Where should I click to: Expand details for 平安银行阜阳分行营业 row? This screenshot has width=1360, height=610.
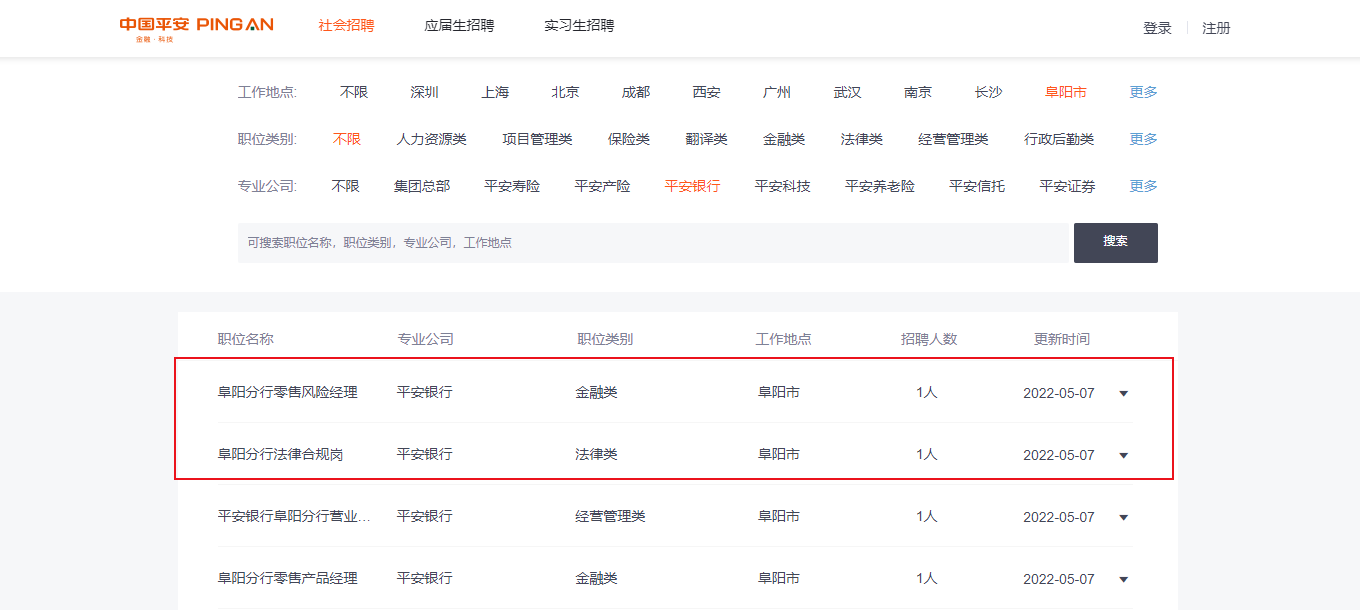(1123, 518)
